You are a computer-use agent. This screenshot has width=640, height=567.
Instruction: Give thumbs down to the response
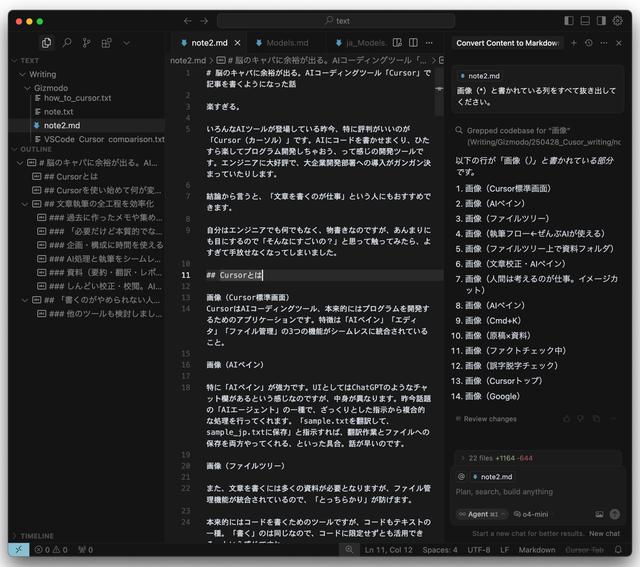[x=581, y=419]
